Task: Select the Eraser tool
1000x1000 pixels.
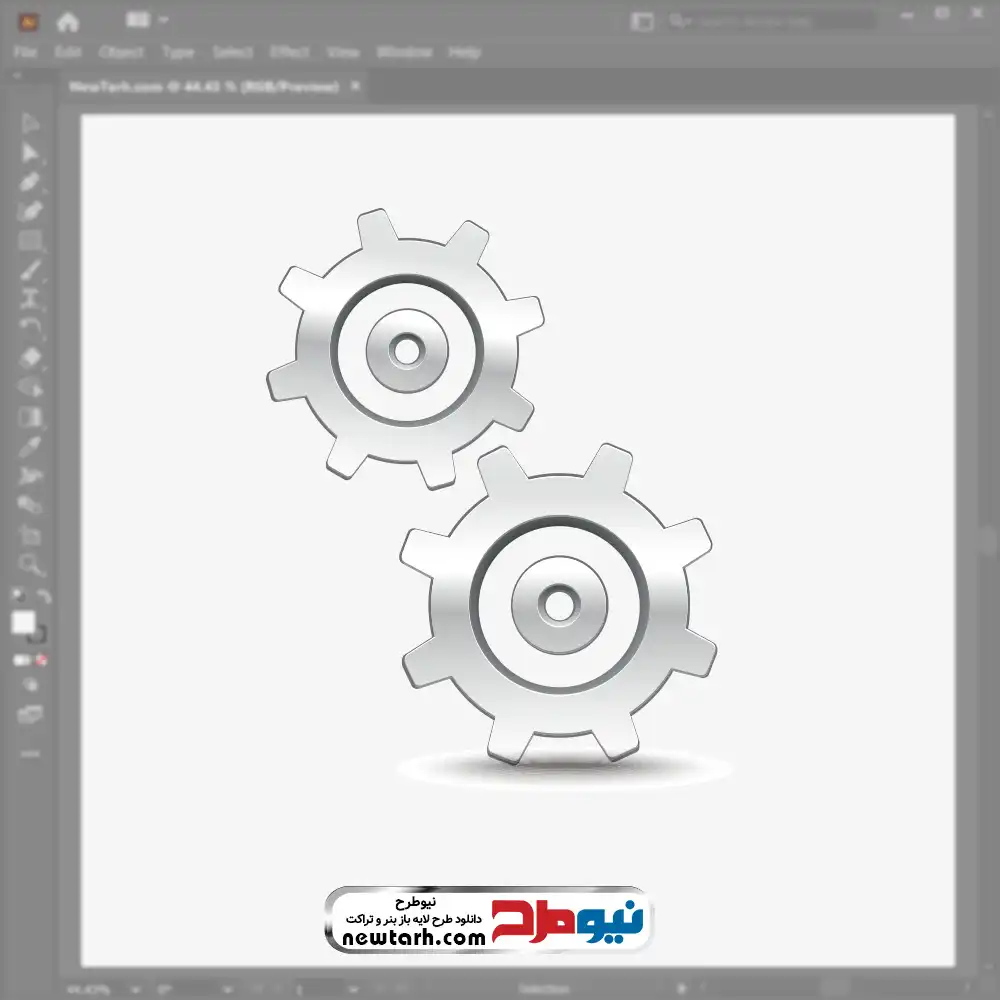Action: (x=30, y=357)
